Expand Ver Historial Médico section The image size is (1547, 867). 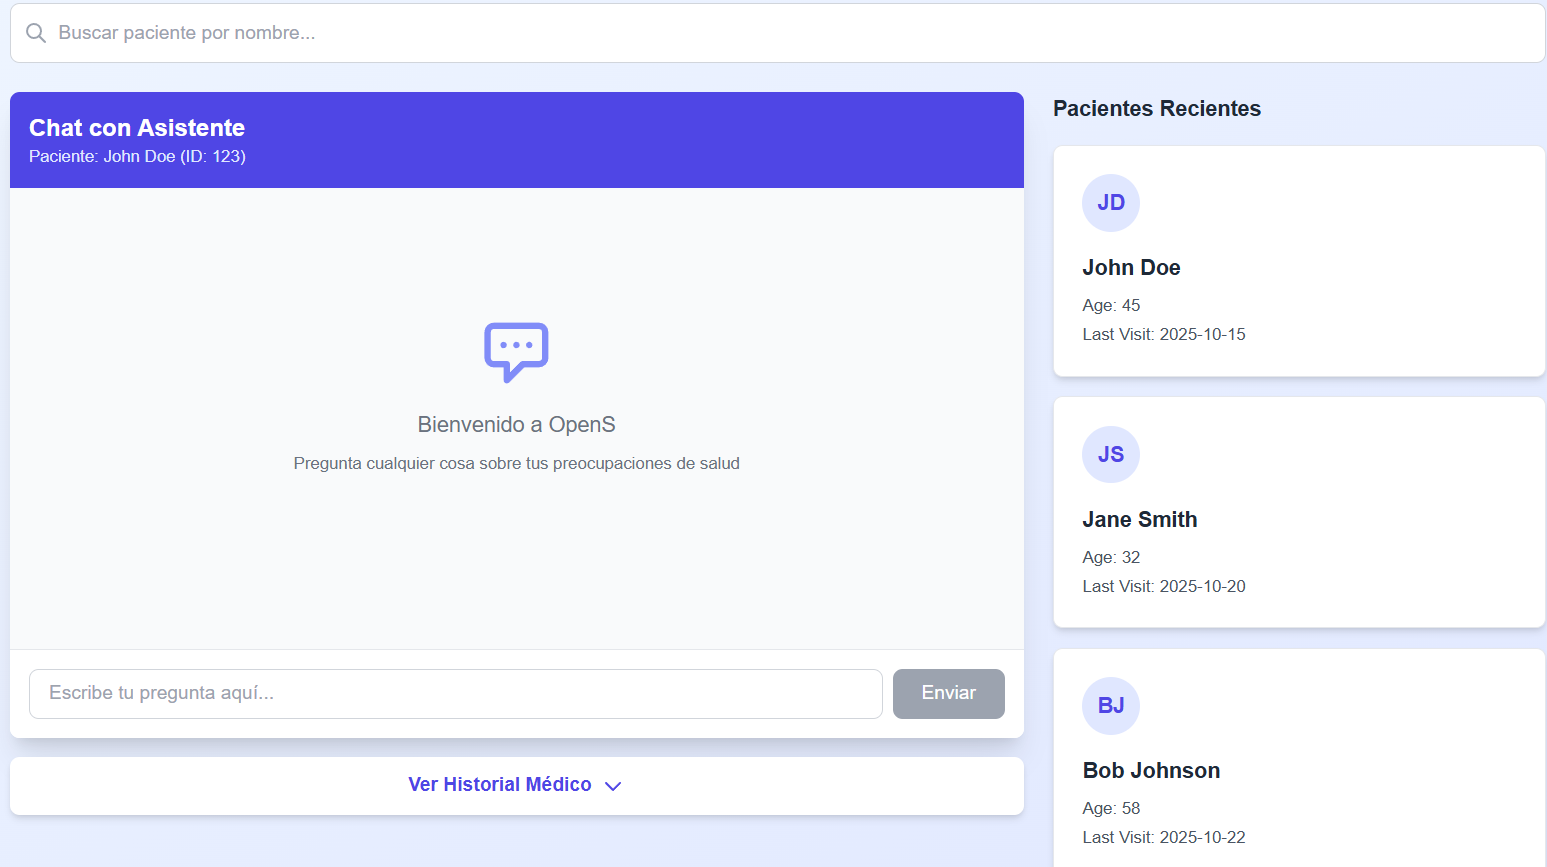click(515, 784)
